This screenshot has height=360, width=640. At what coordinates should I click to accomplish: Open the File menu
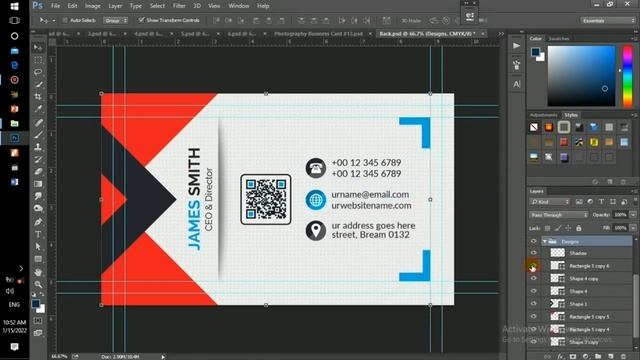56,6
